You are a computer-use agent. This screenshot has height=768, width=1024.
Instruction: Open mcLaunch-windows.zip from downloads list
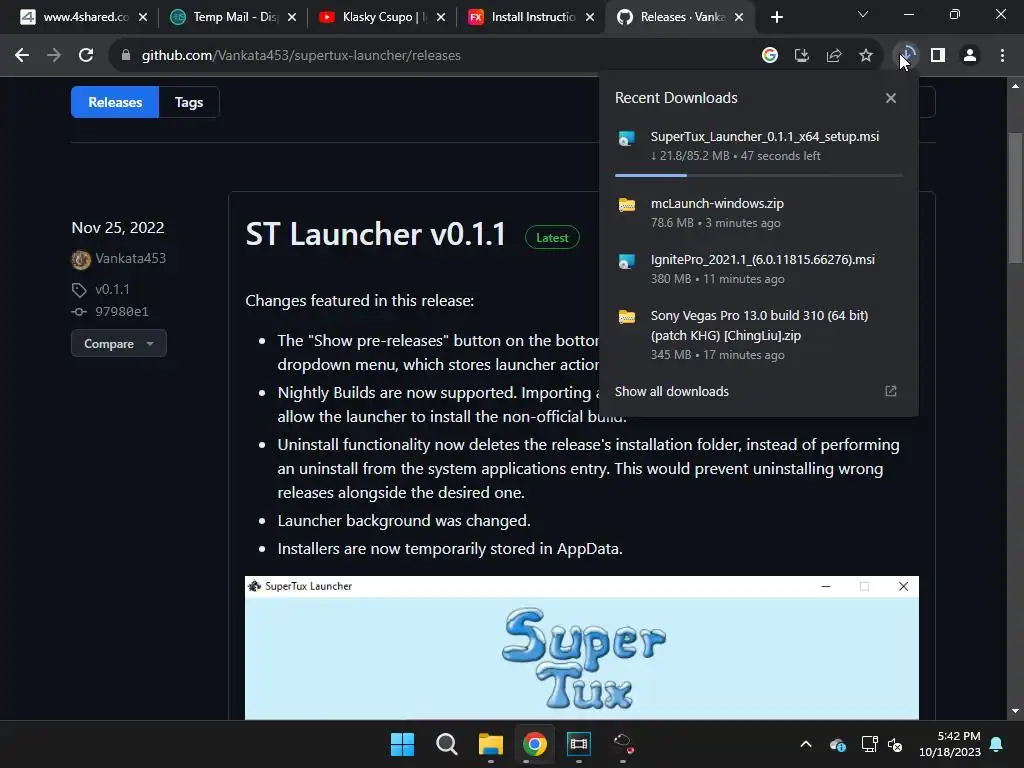pyautogui.click(x=758, y=213)
